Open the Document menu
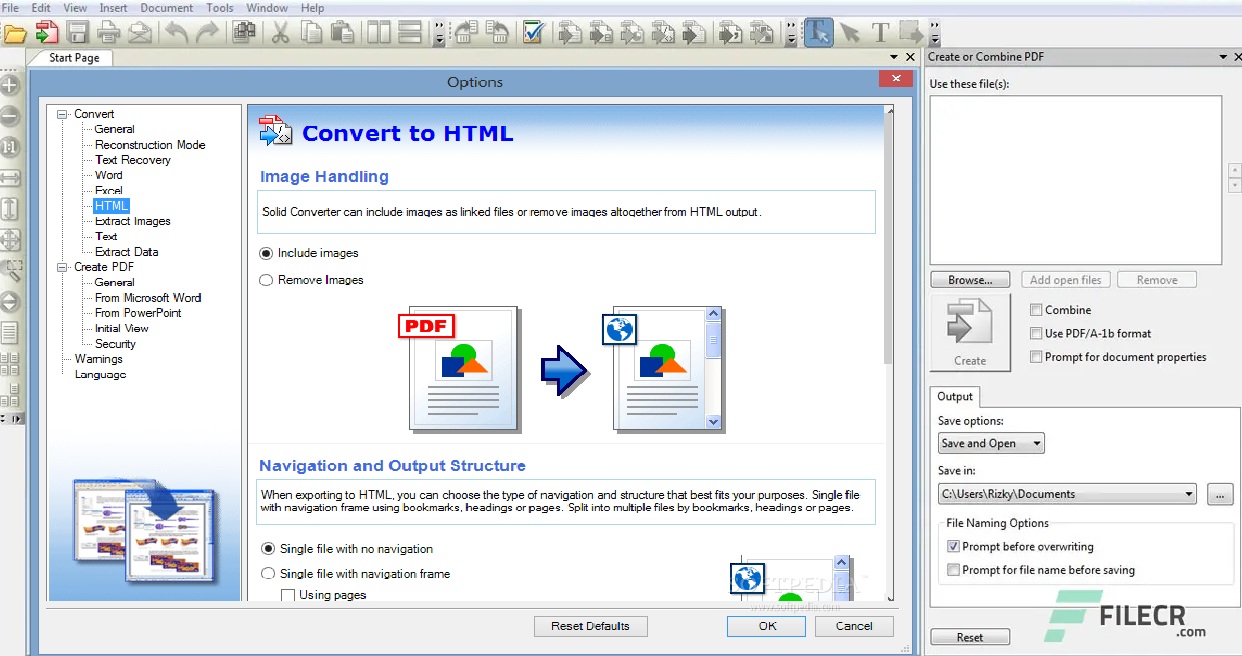The width and height of the screenshot is (1242, 656). tap(166, 8)
